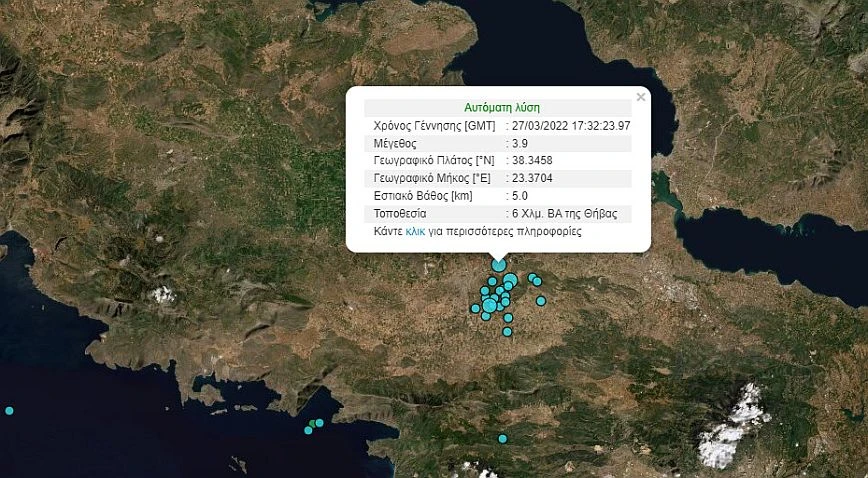Click the lone marker east of the cluster
Screen dimensions: 868x478
tap(540, 300)
